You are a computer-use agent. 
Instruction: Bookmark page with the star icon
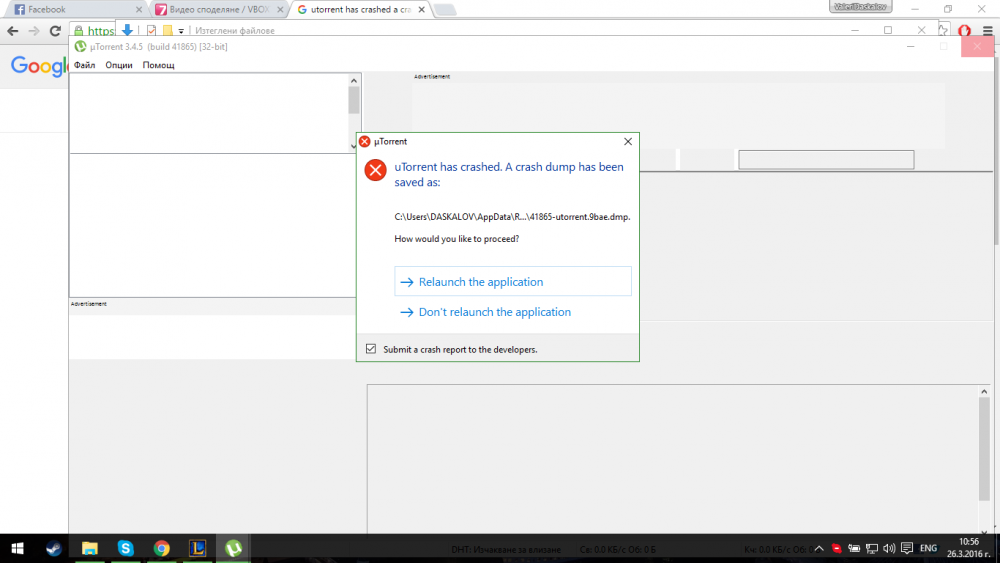[943, 31]
